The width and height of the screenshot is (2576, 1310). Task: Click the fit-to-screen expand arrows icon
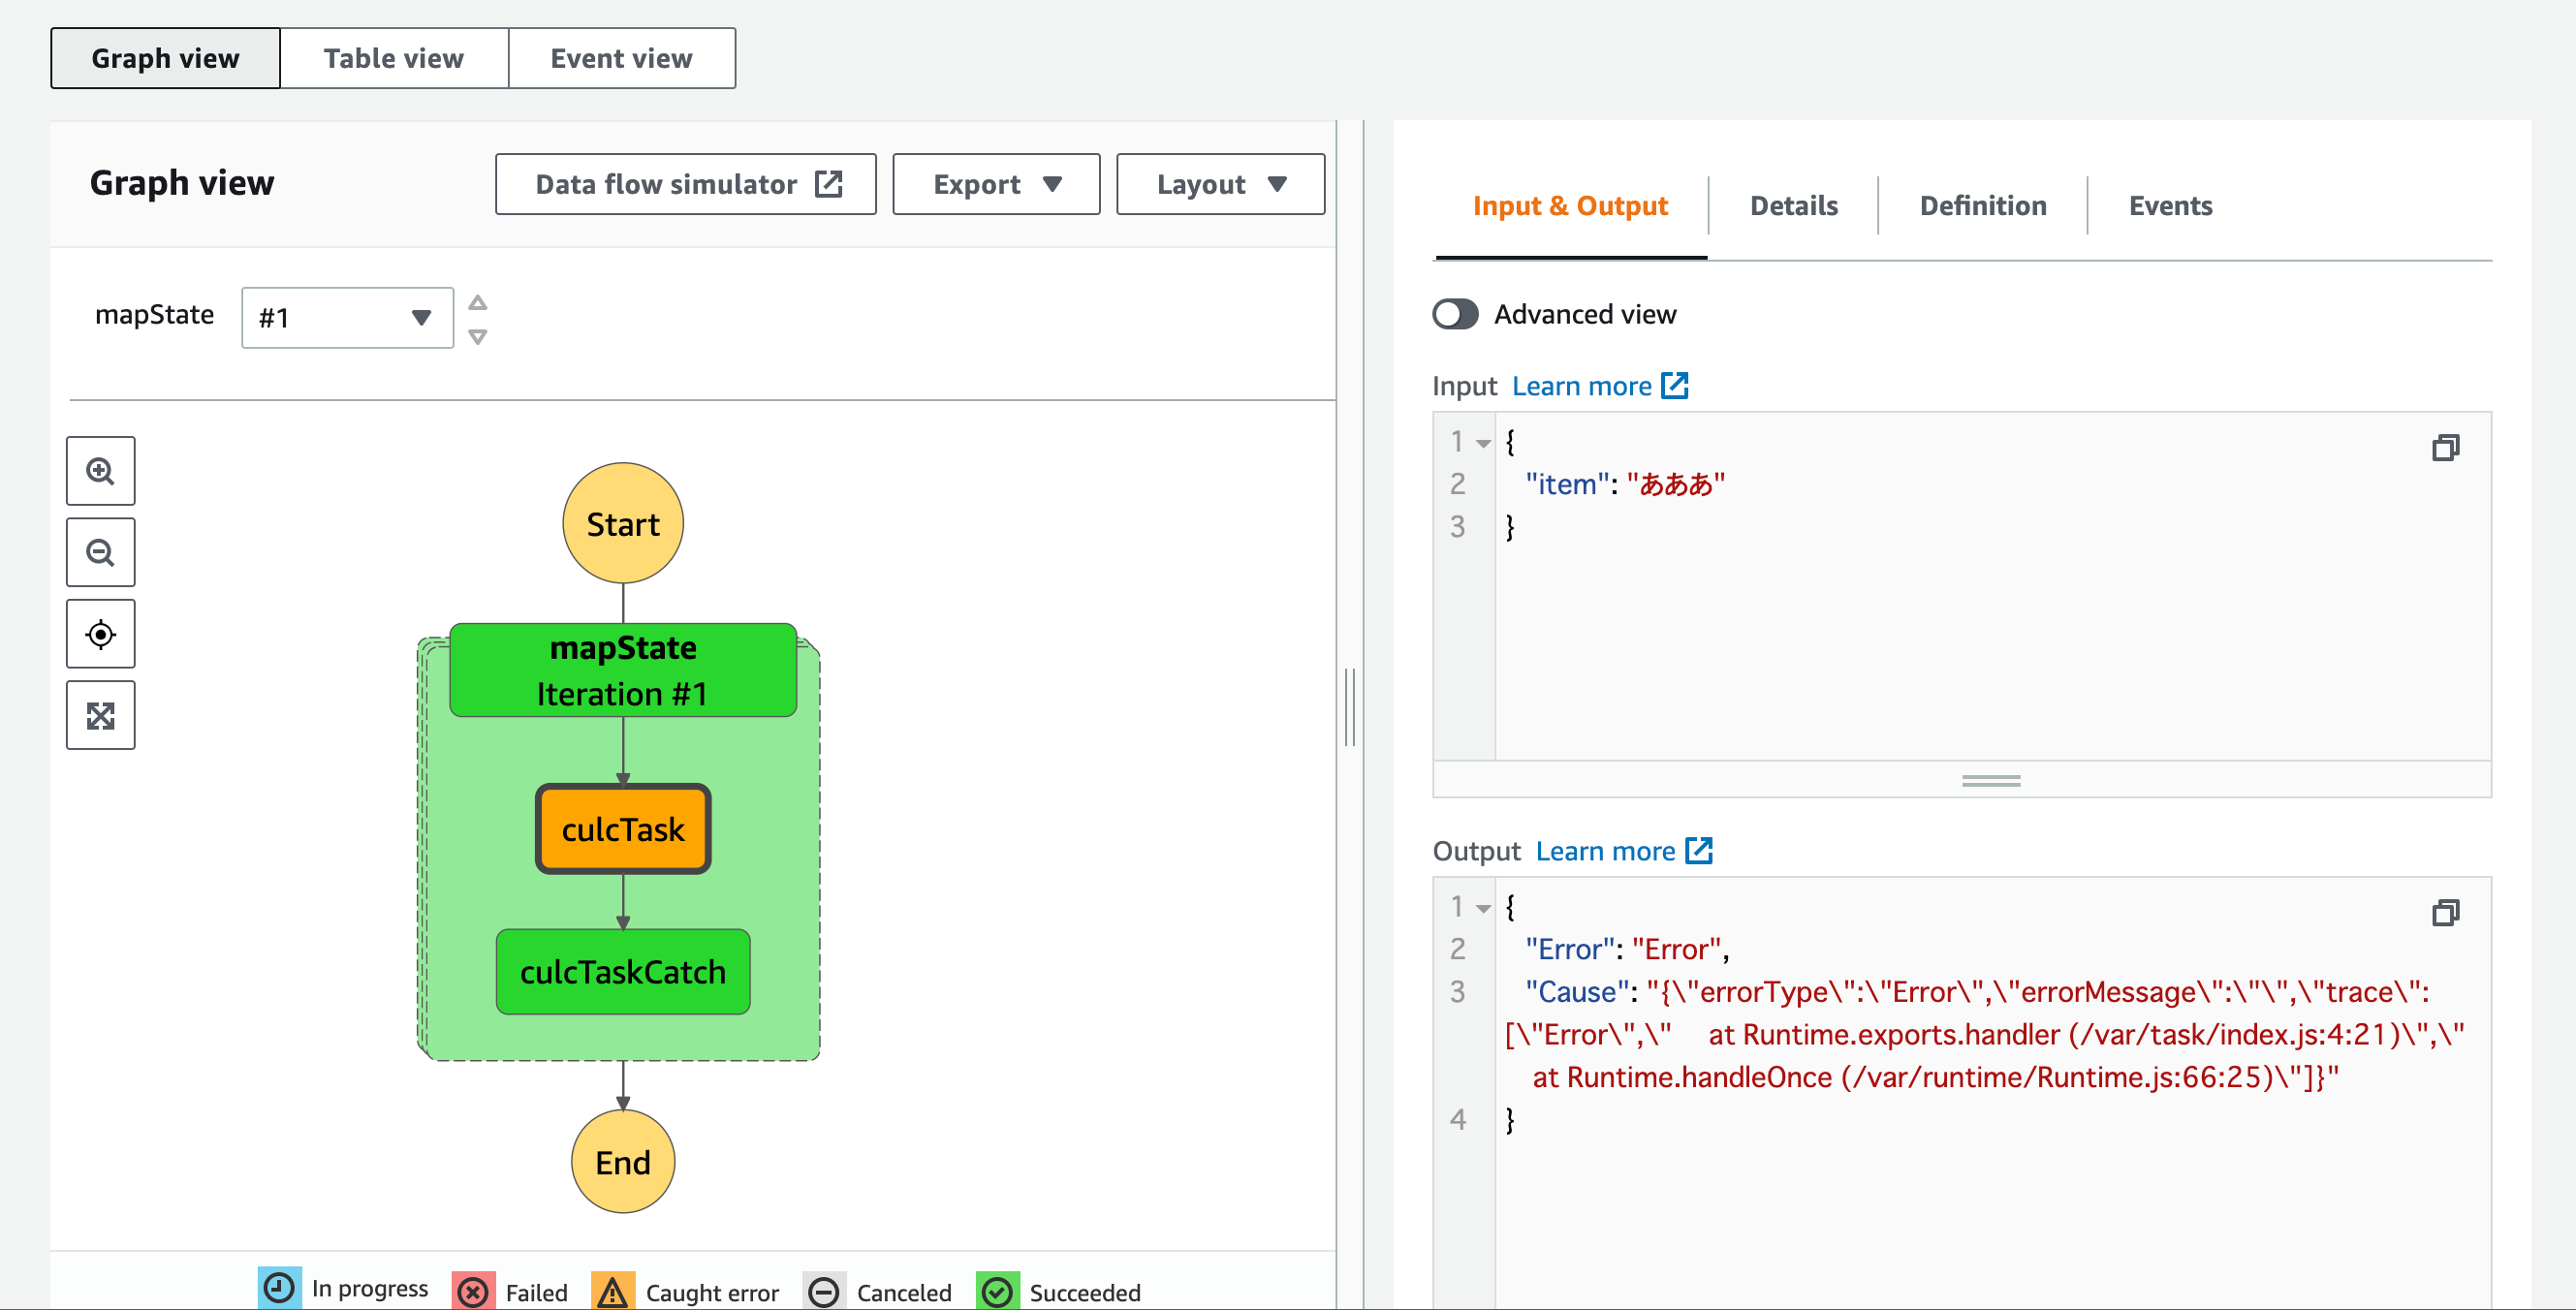pos(100,715)
